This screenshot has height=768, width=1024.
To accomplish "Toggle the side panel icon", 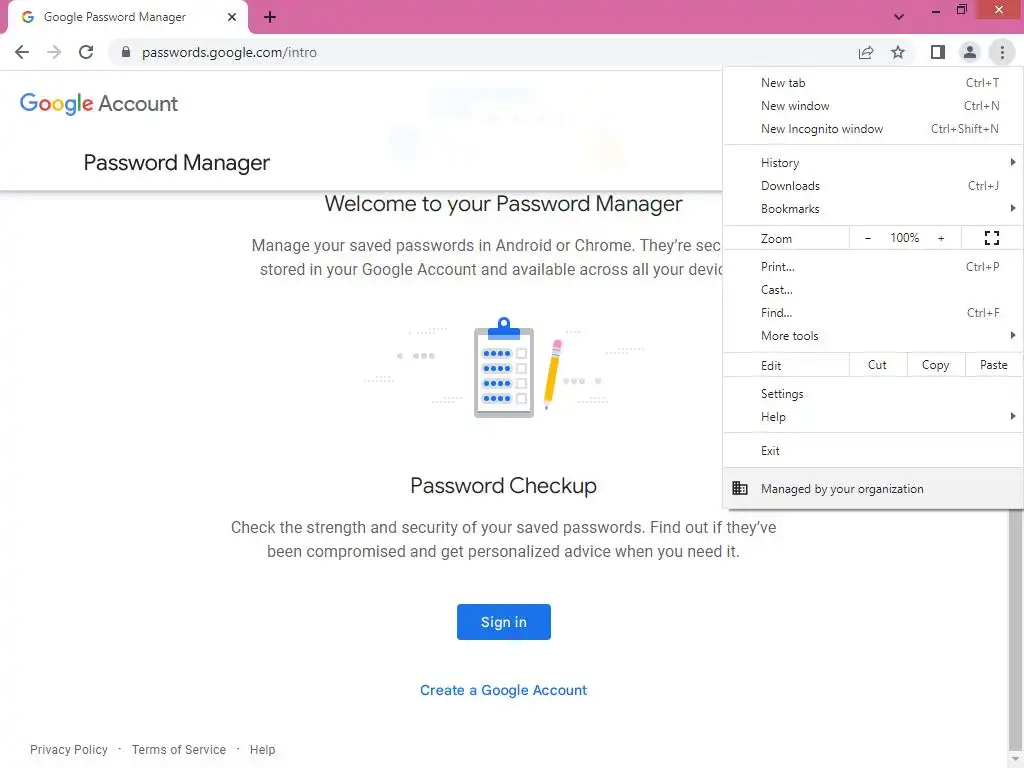I will coord(937,52).
